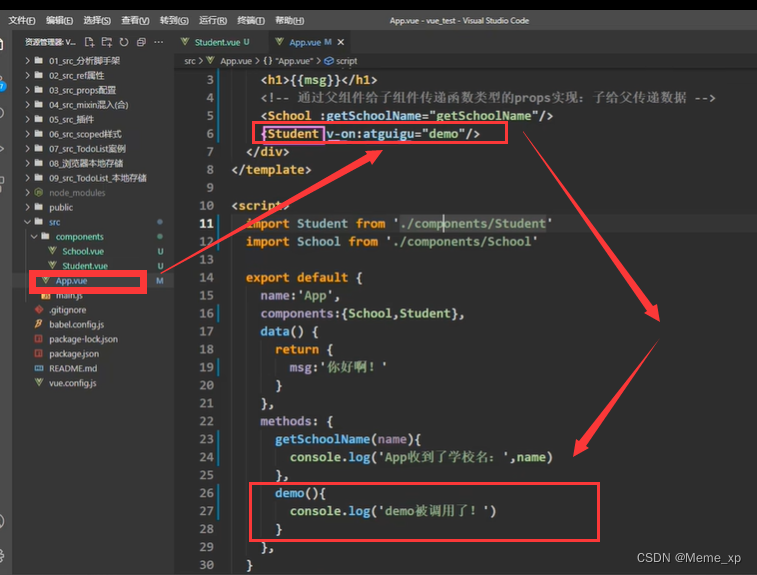Open babel.config.js in the file tree
Image resolution: width=757 pixels, height=575 pixels.
coord(76,324)
